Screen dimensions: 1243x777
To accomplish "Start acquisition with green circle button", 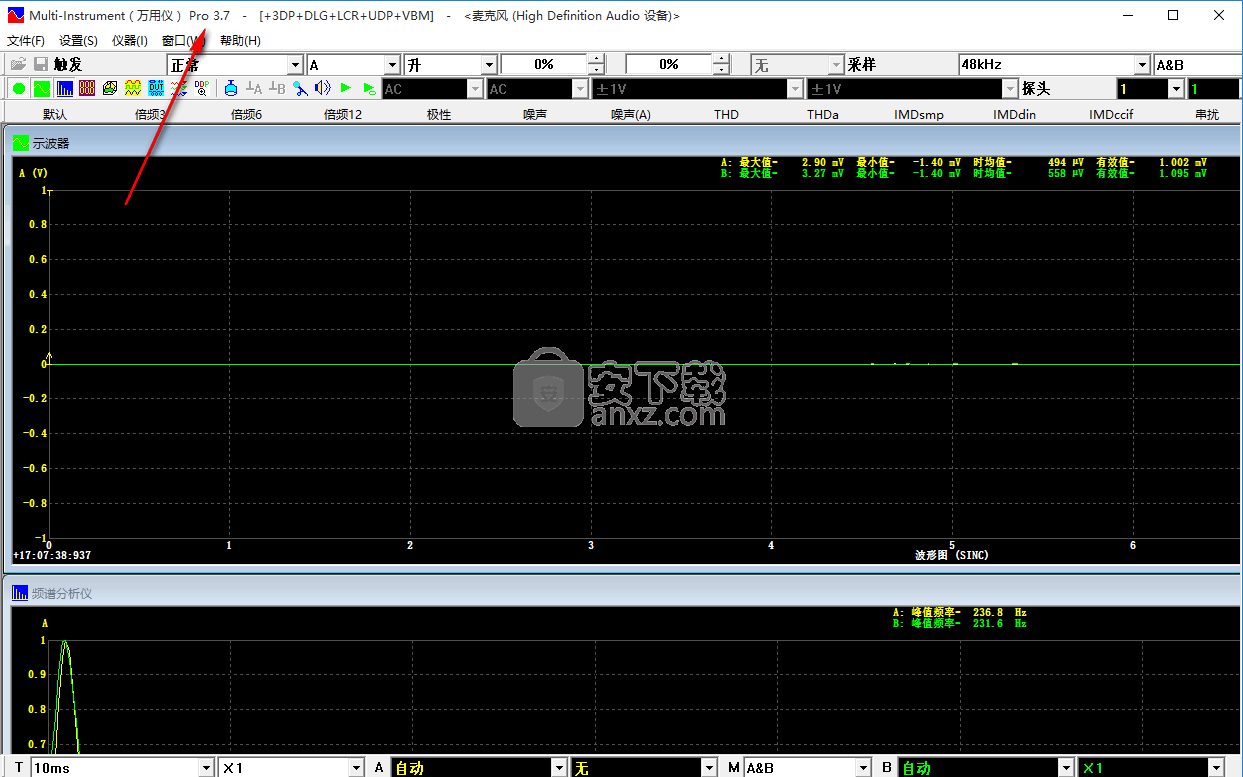I will pyautogui.click(x=19, y=89).
